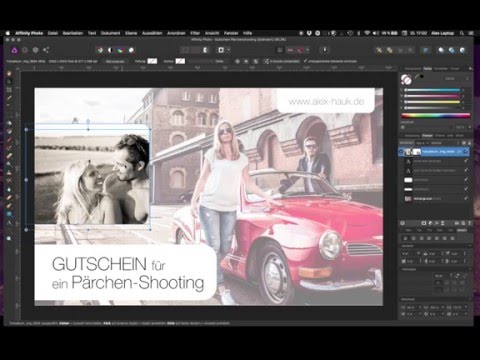Select the Zoom tool in left toolbar
Screen dimensions: 480x360
tap(9, 238)
